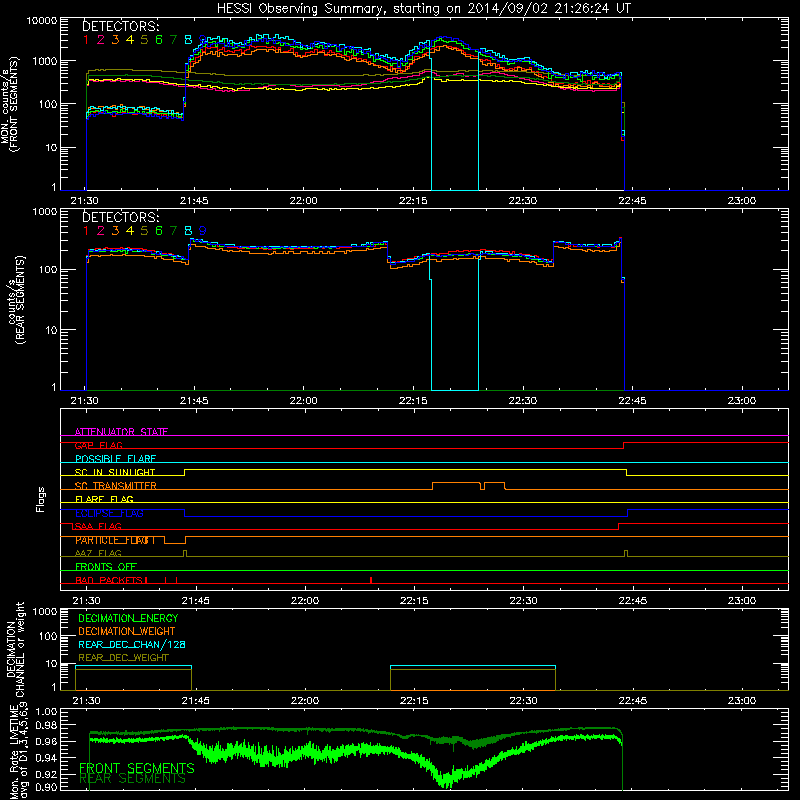Select detector 7 in rear segments legend
The width and height of the screenshot is (800, 800).
pos(173,231)
